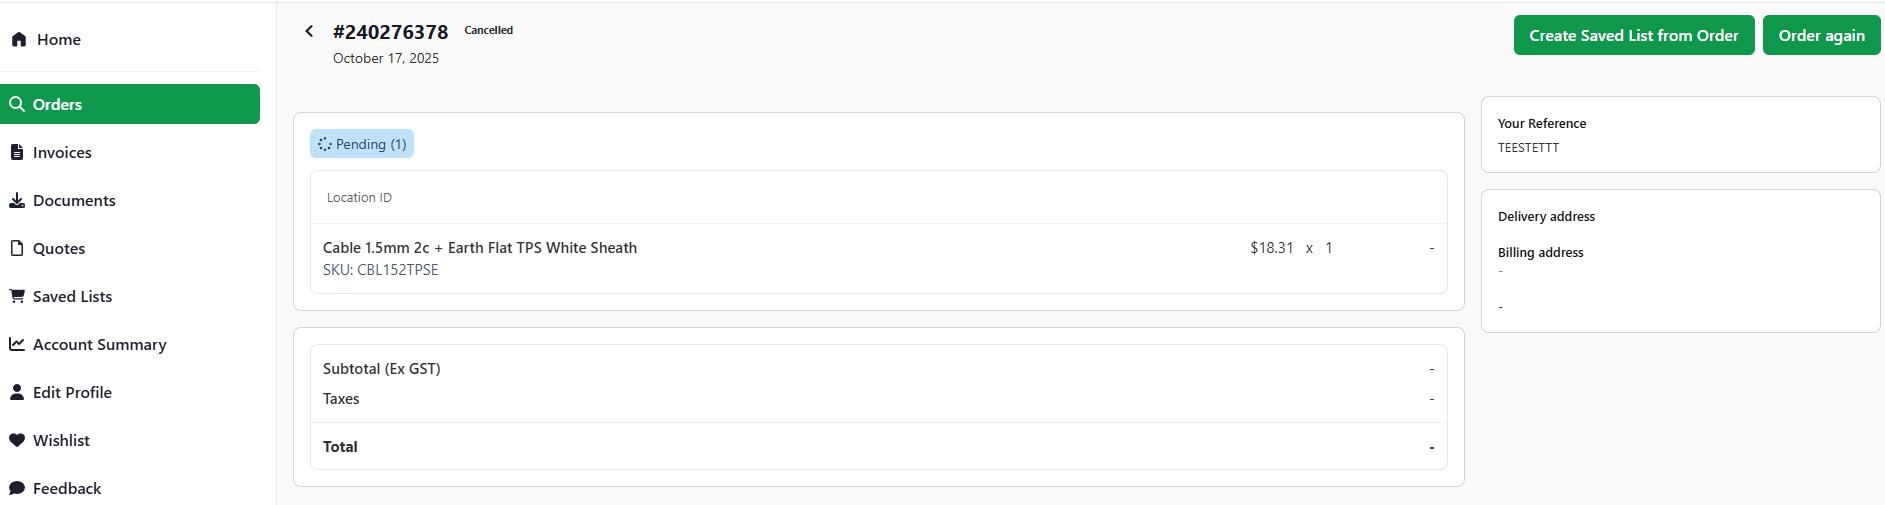
Task: Click order number #240276378 heading
Action: (390, 33)
